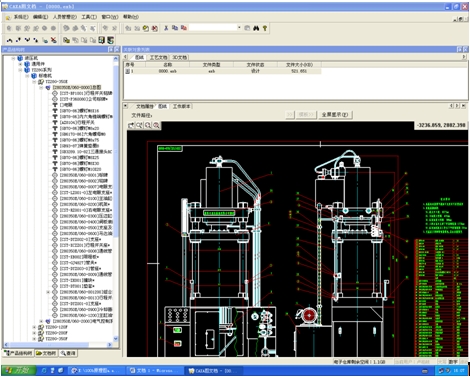This screenshot has height=378, width=470.
Task: Click the red X delete icon in second toolbar row
Action: click(x=53, y=40)
